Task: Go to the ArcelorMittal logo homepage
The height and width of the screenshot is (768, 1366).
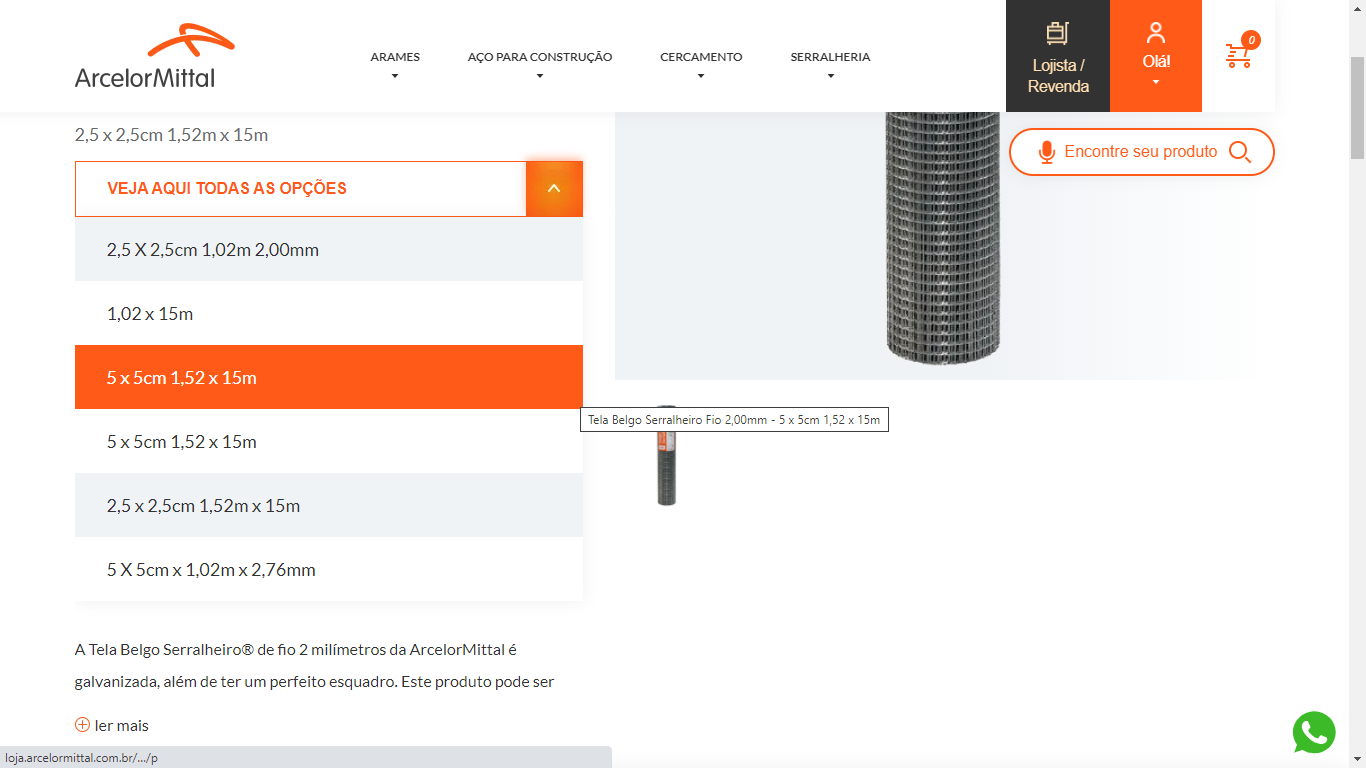Action: (155, 56)
